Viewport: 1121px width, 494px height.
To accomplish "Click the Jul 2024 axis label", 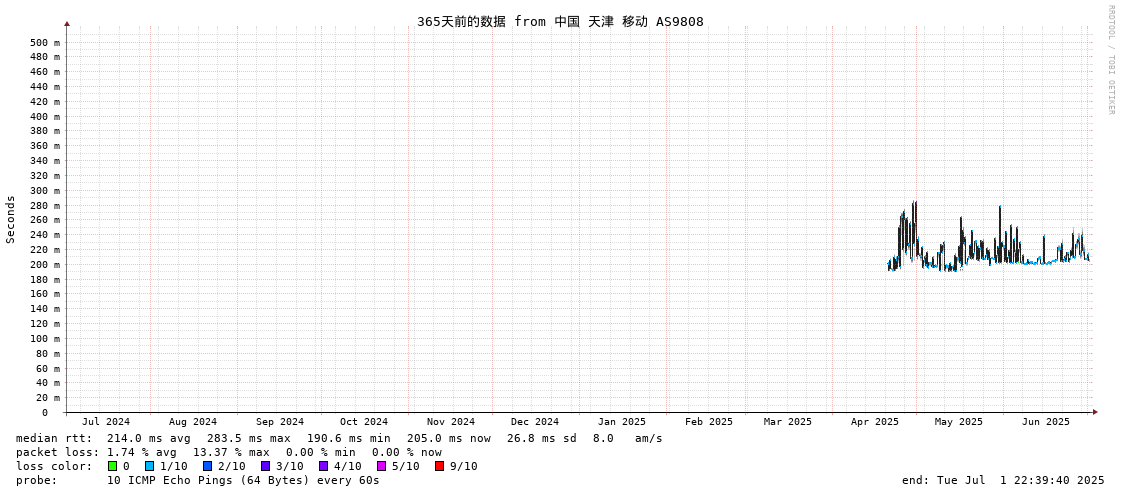I will [107, 422].
